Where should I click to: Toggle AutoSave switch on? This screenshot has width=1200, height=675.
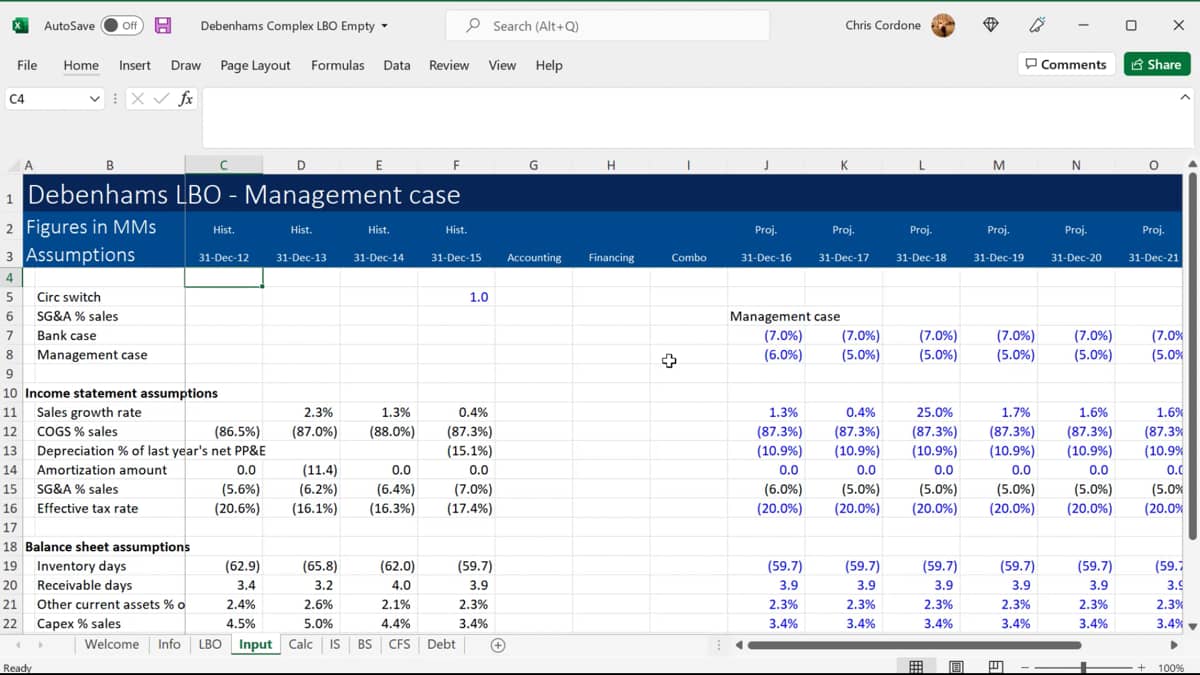tap(122, 26)
